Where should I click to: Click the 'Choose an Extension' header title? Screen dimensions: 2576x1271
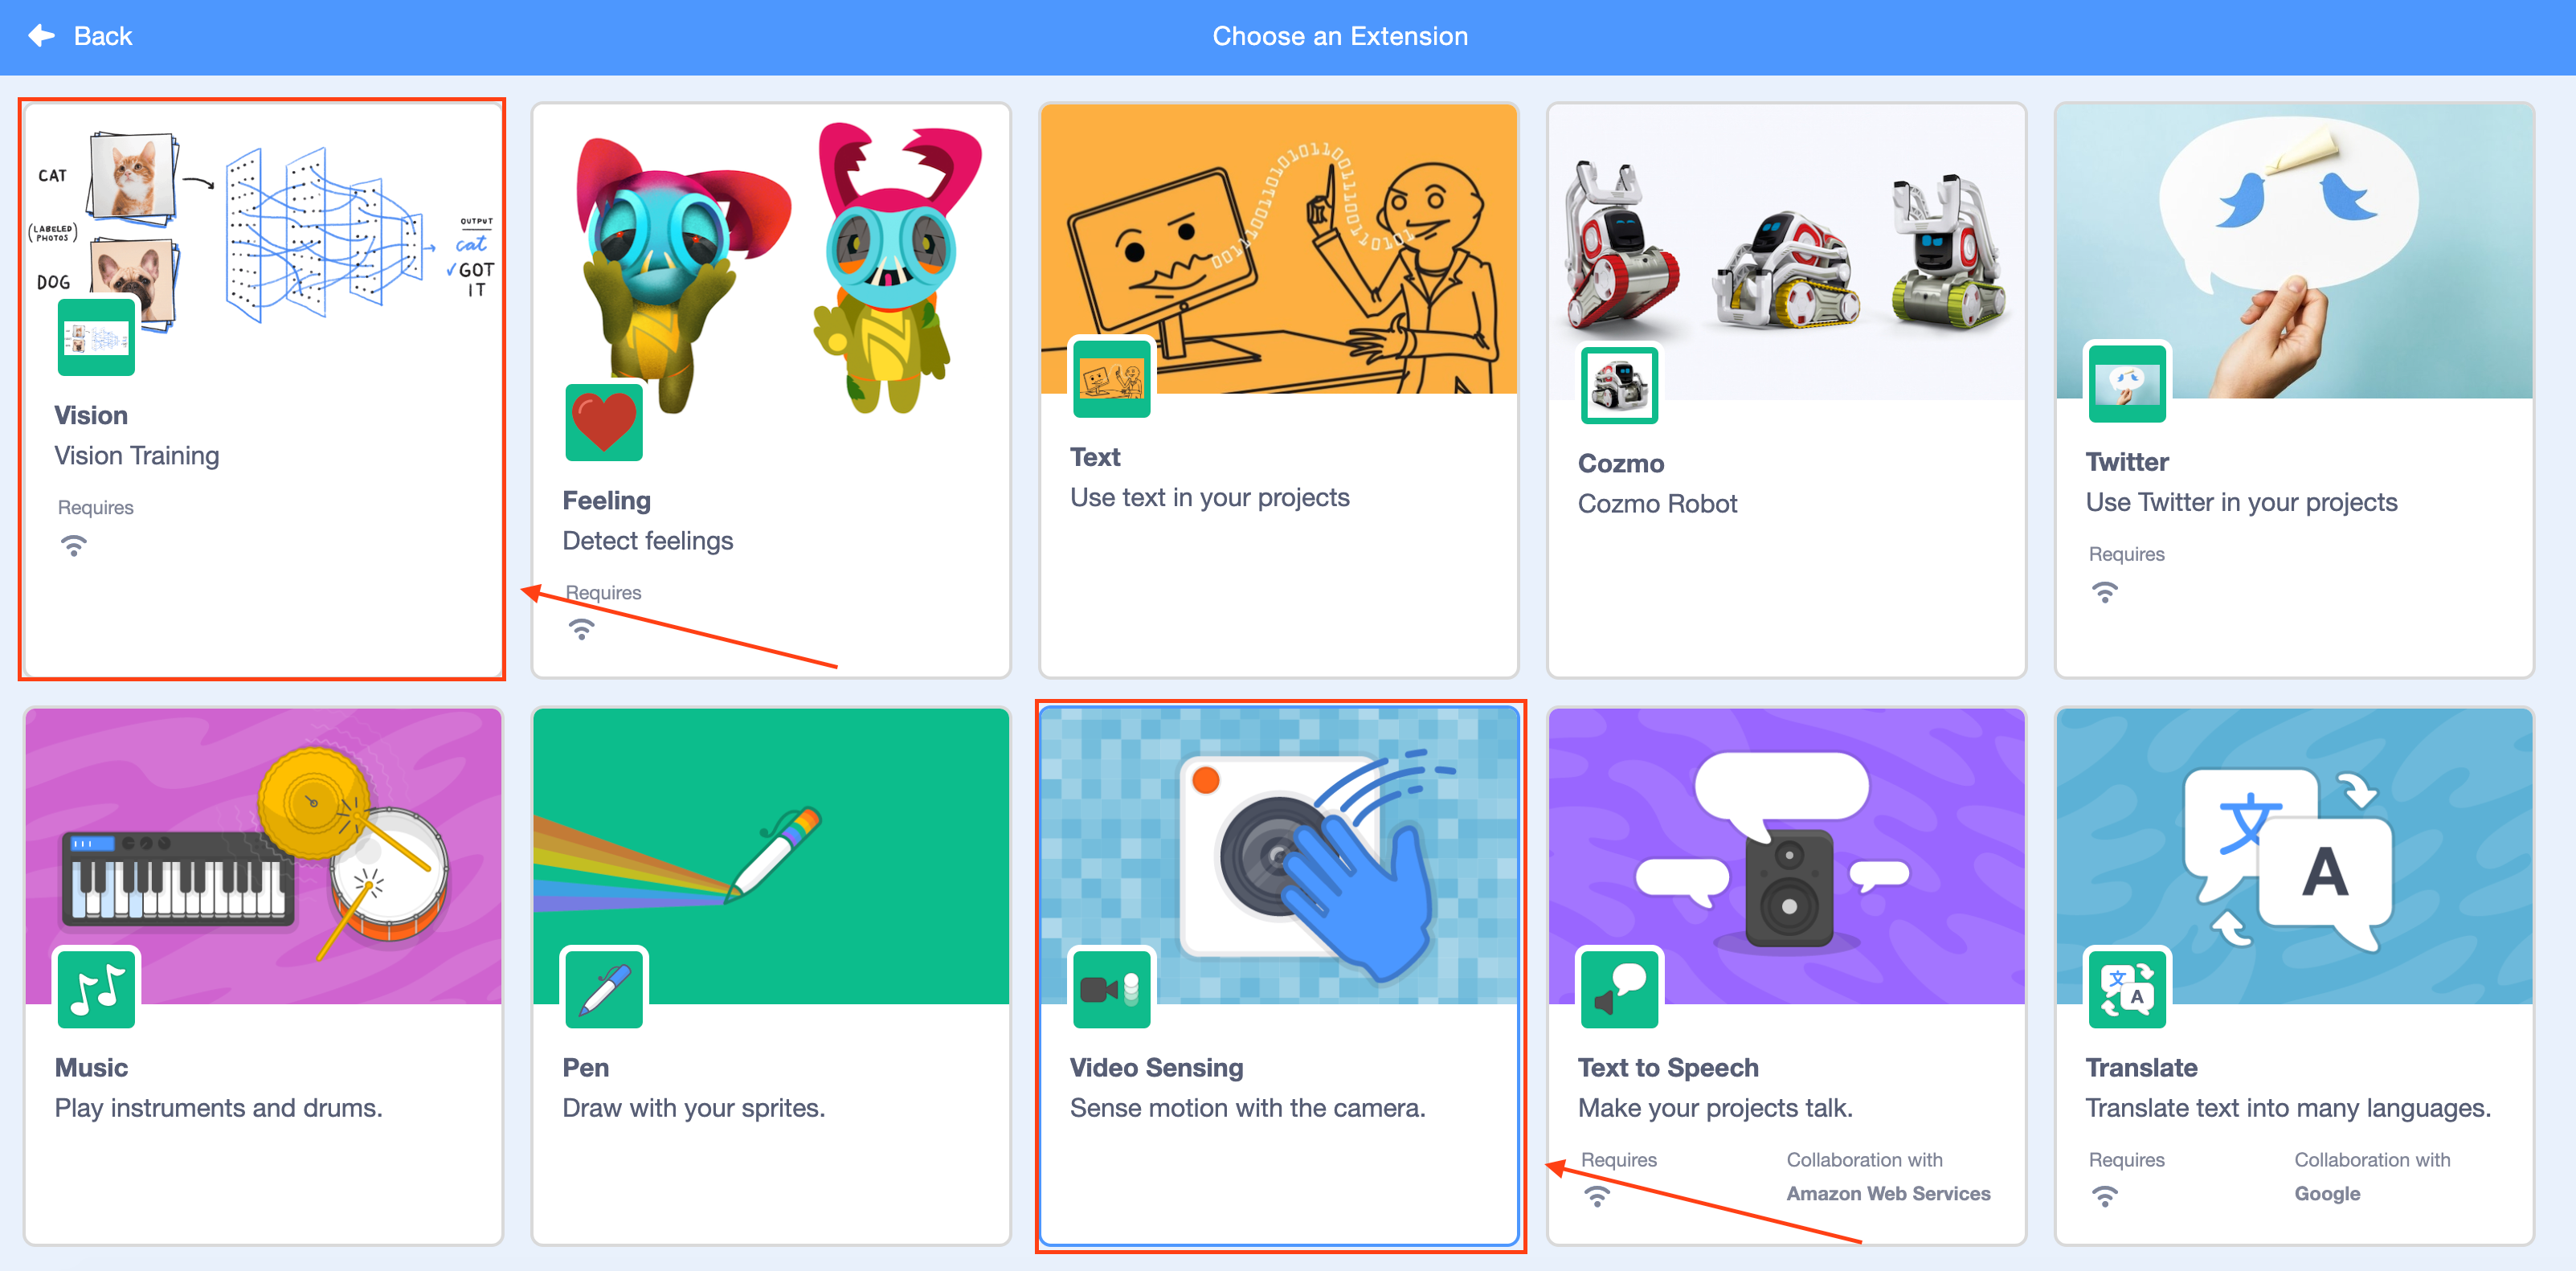pyautogui.click(x=1340, y=36)
